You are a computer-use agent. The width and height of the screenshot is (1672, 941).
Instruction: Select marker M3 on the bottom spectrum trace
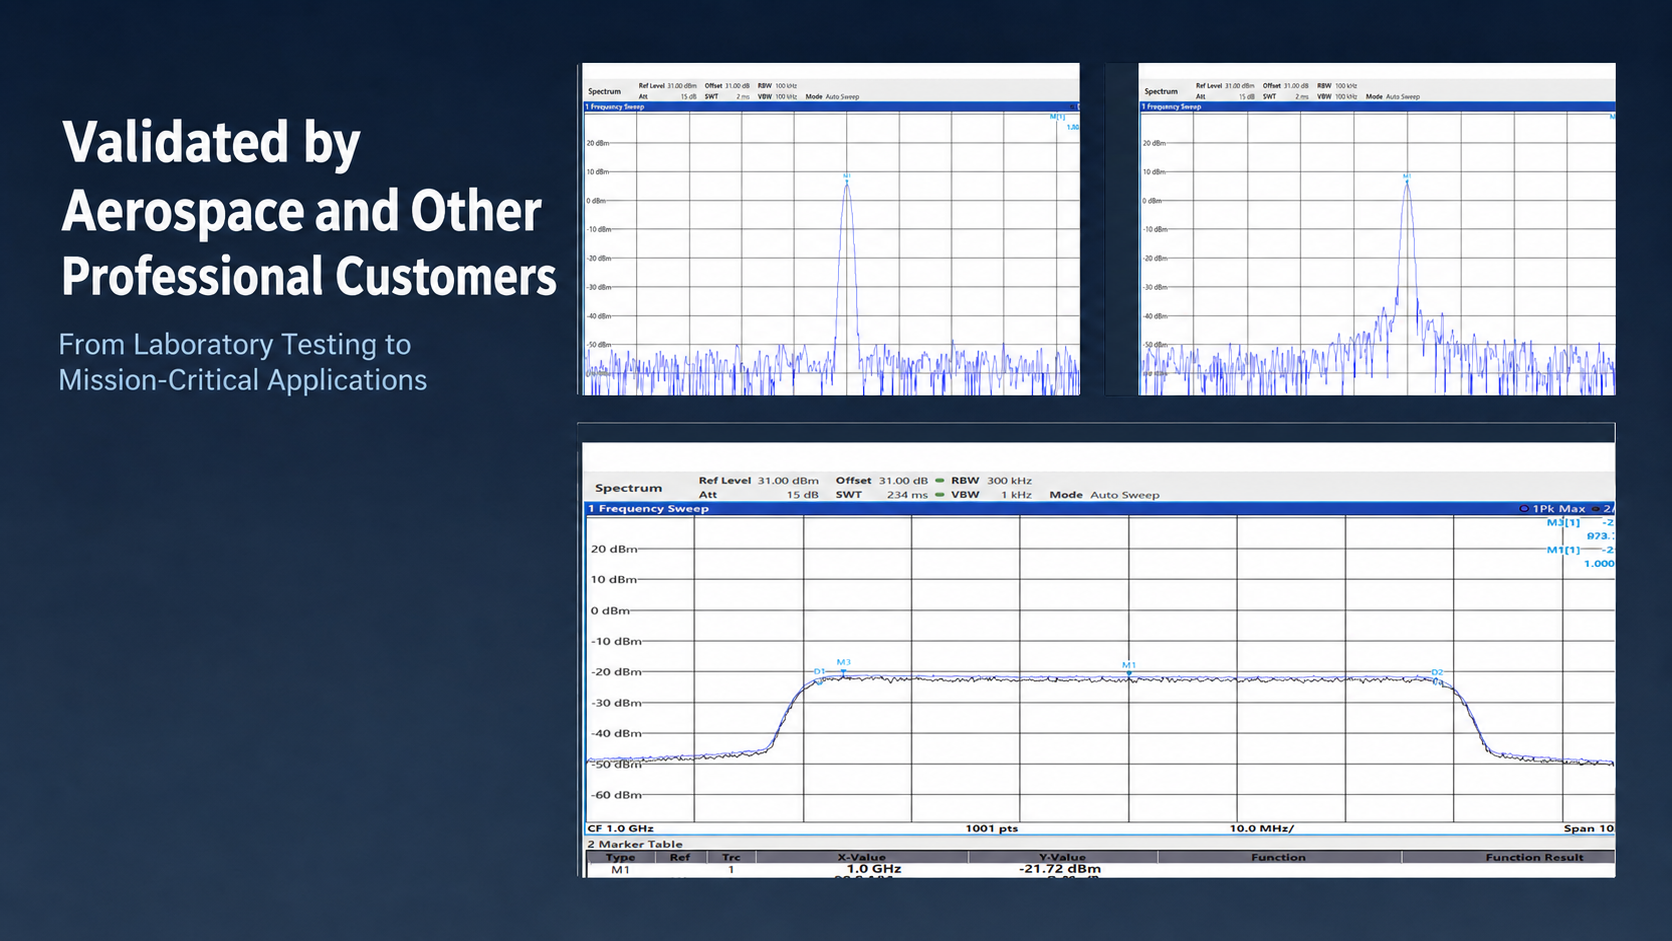(x=843, y=665)
